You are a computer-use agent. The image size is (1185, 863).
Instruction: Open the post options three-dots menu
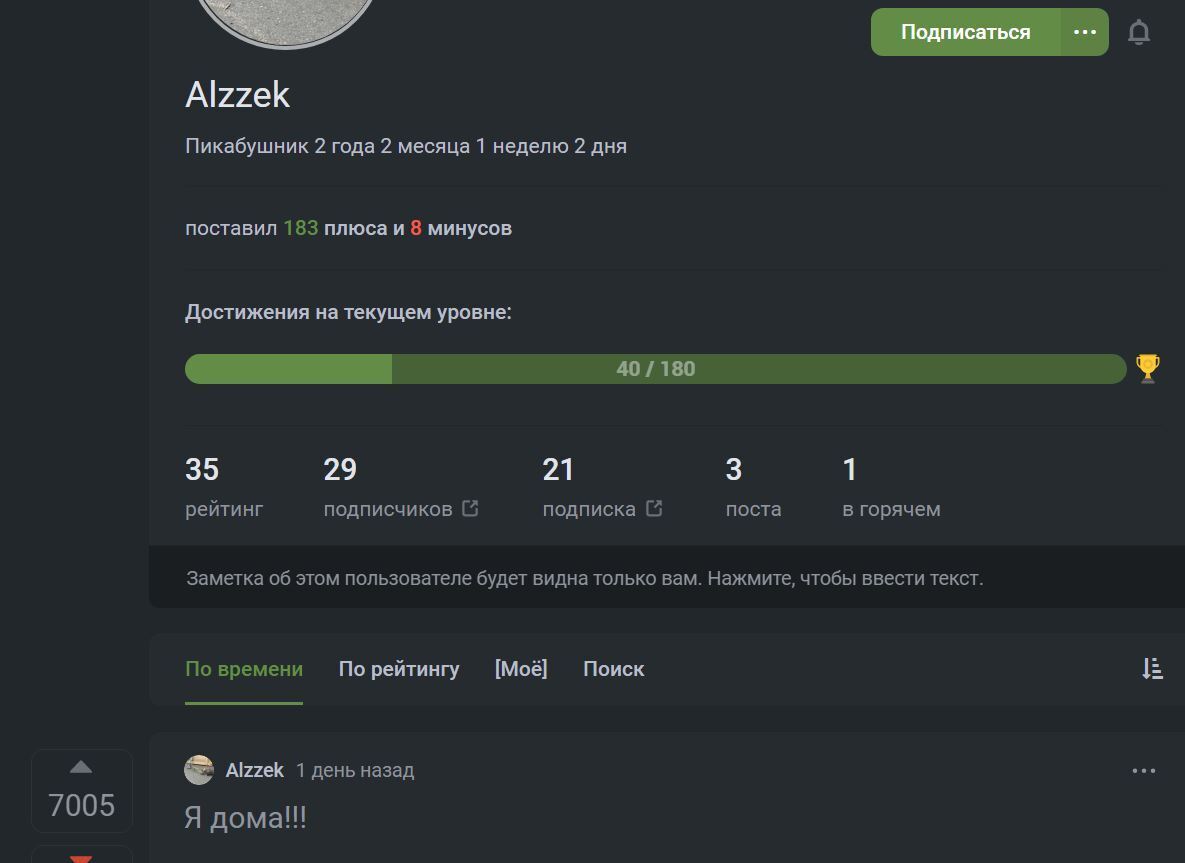(1143, 771)
